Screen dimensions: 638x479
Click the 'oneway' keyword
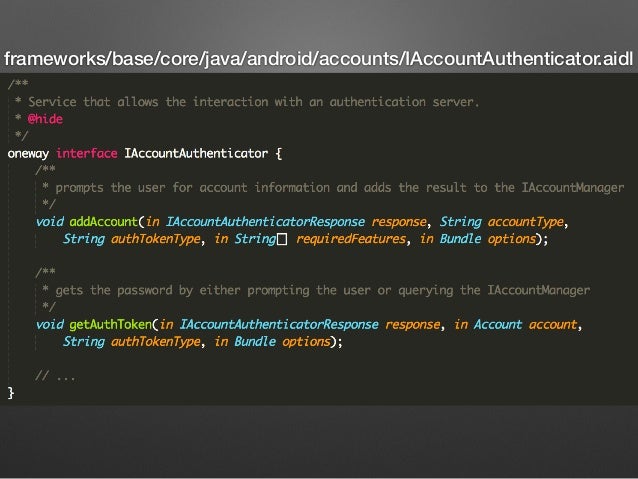(28, 154)
